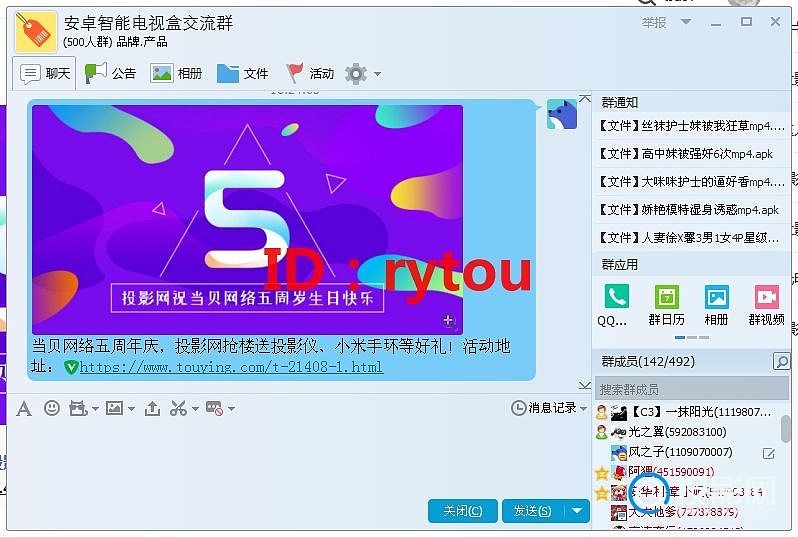This screenshot has height=537, width=798.
Task: Expand the settings gear dropdown arrow
Action: [x=377, y=74]
